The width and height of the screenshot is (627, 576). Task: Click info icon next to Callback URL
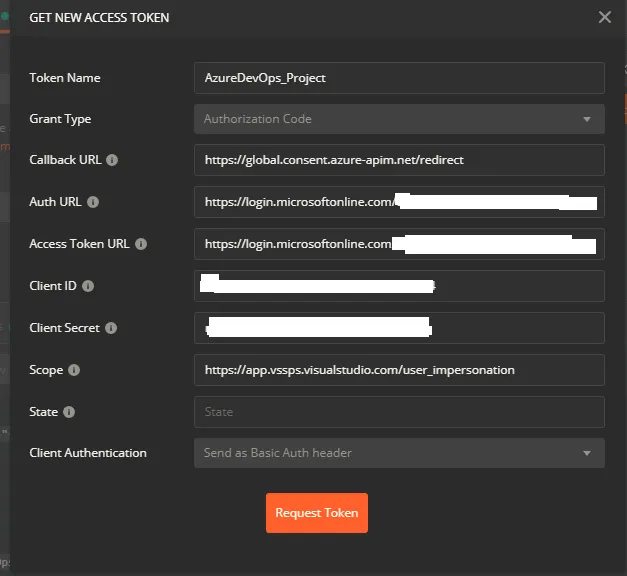tap(112, 160)
